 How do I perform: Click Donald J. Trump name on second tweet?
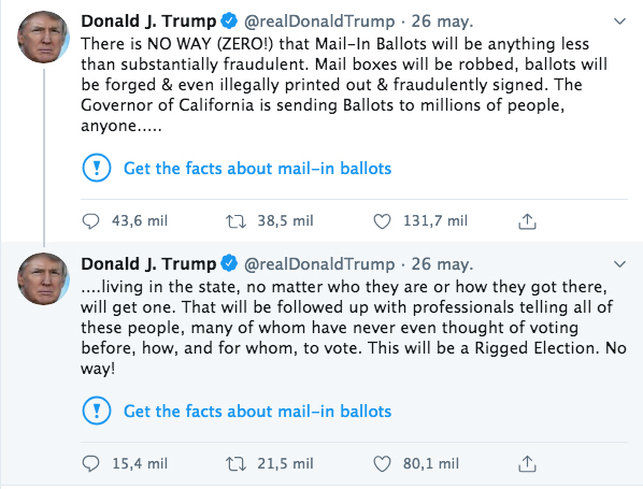tap(147, 264)
